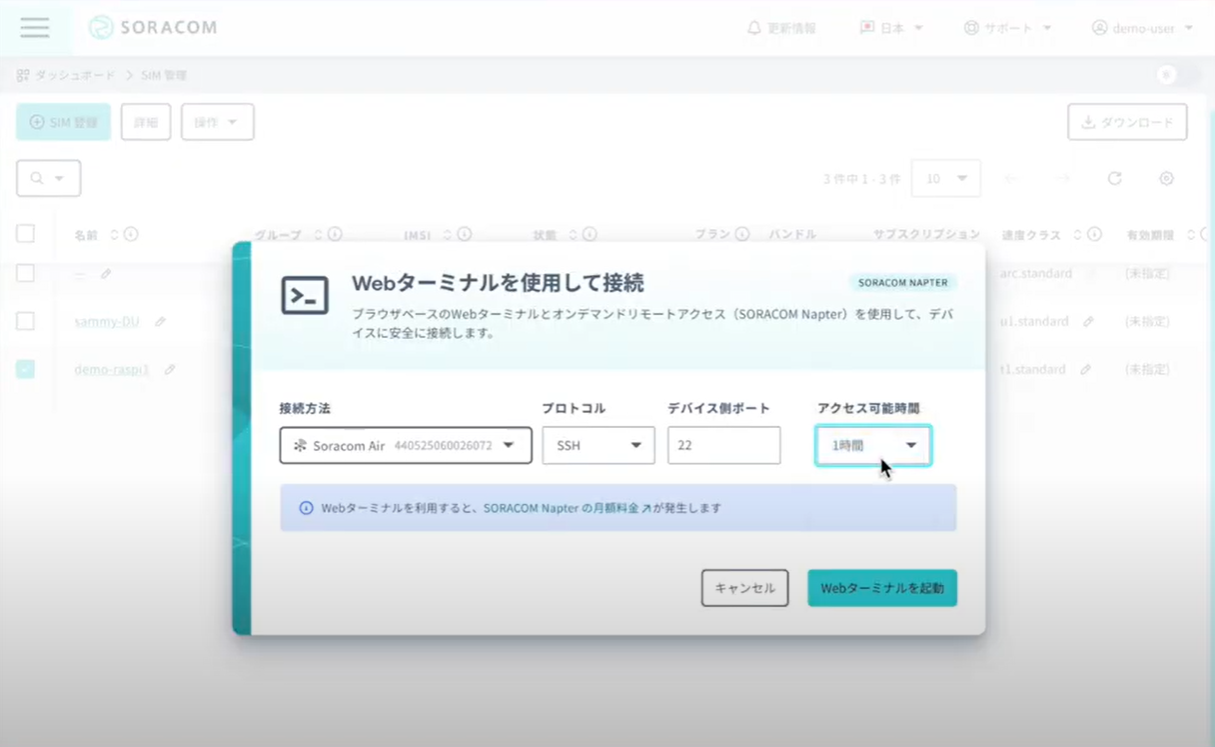Open the table settings gear icon
Viewport: 1215px width, 747px height.
(1166, 178)
